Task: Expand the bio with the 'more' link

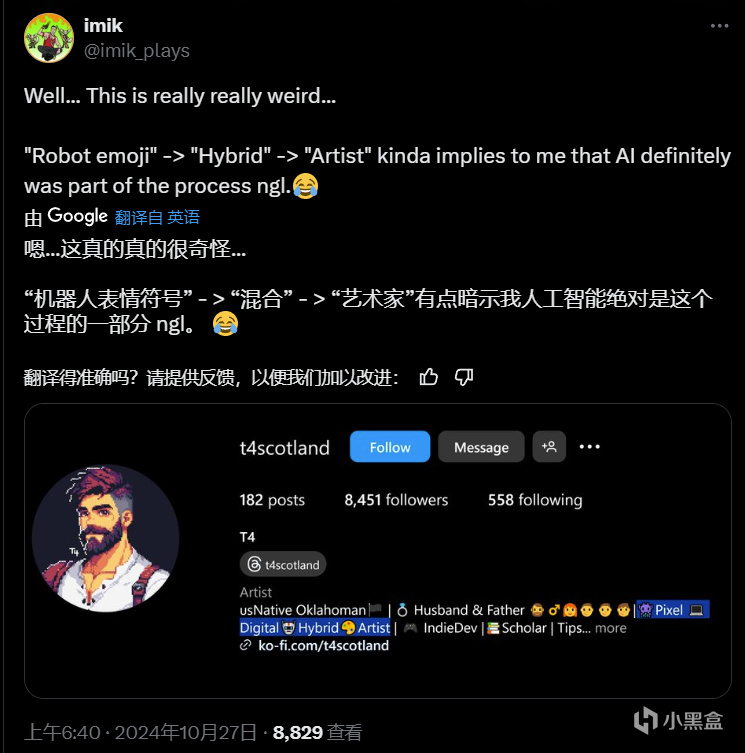Action: 611,628
